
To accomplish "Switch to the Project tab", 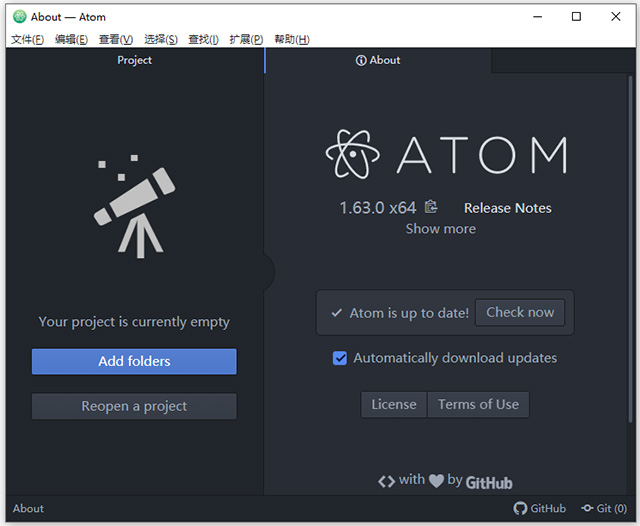I will [135, 60].
